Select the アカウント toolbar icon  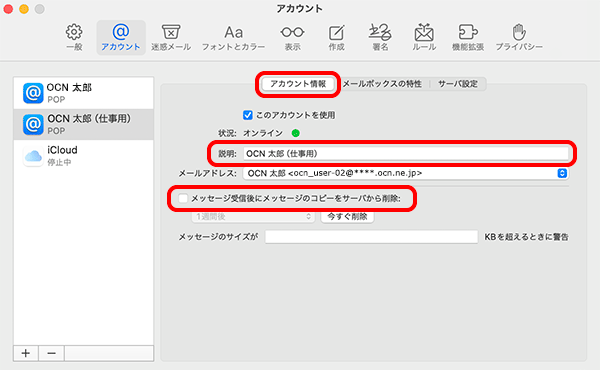pyautogui.click(x=121, y=37)
